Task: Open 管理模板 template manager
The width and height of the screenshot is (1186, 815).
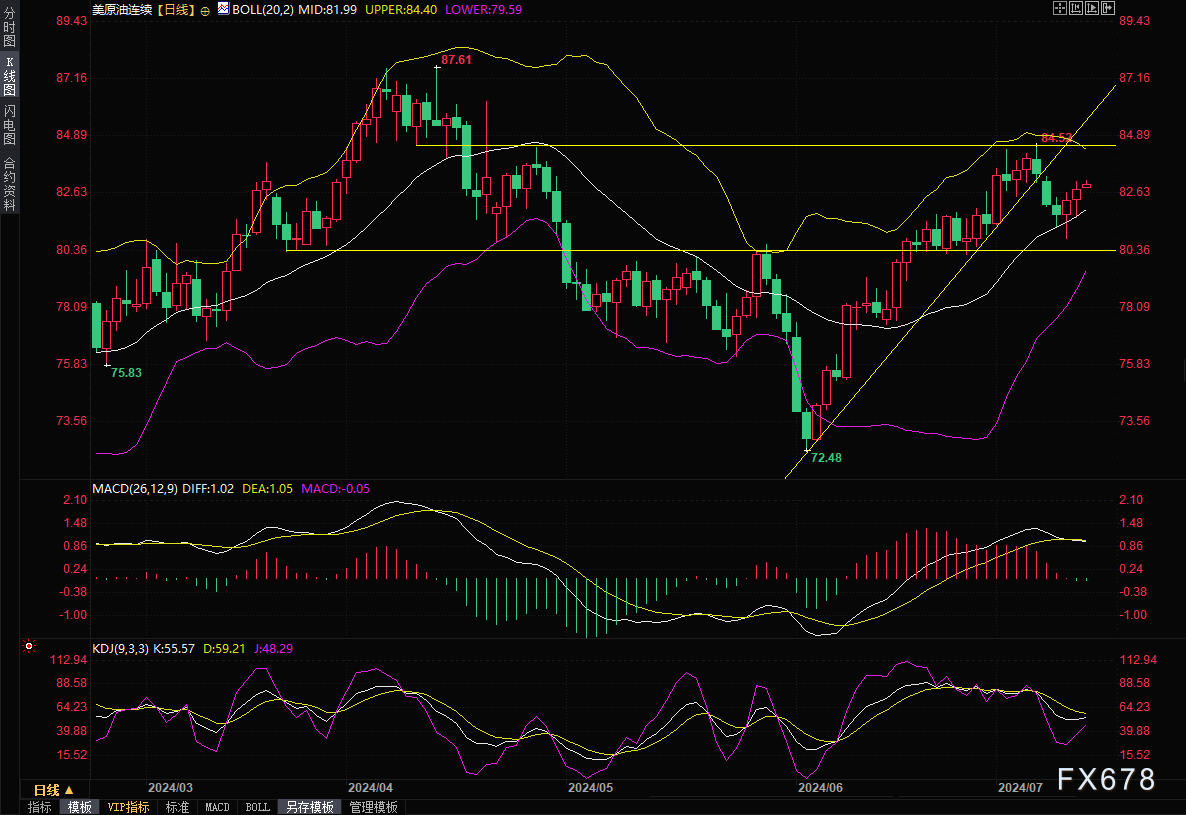Action: tap(373, 807)
